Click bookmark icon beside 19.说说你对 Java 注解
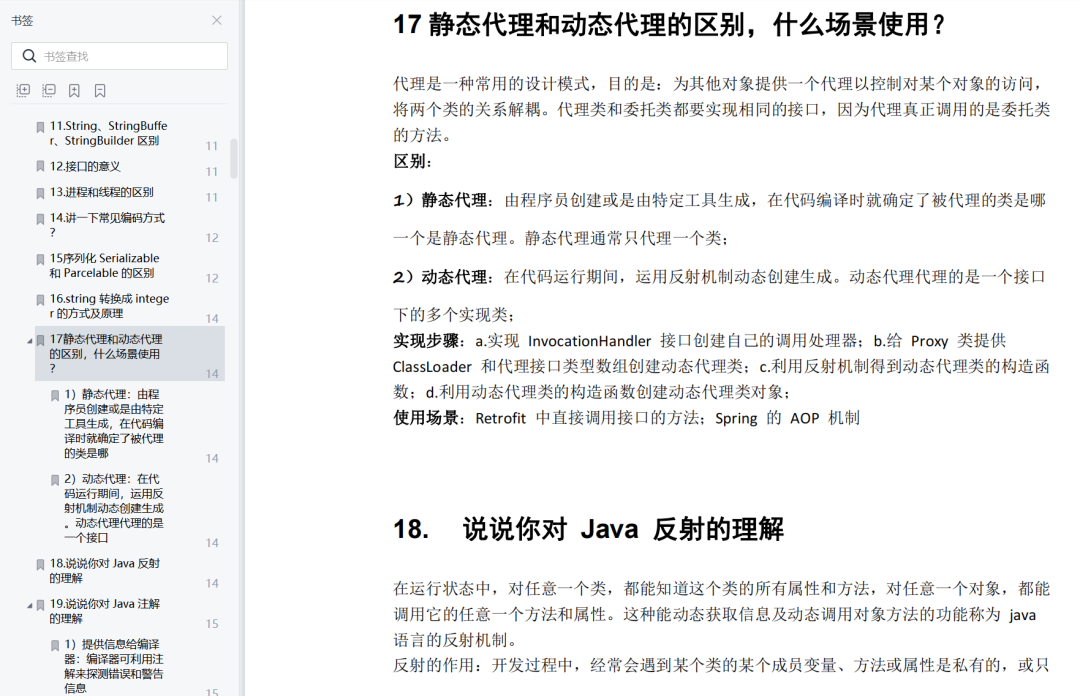The height and width of the screenshot is (696, 1080). point(40,605)
